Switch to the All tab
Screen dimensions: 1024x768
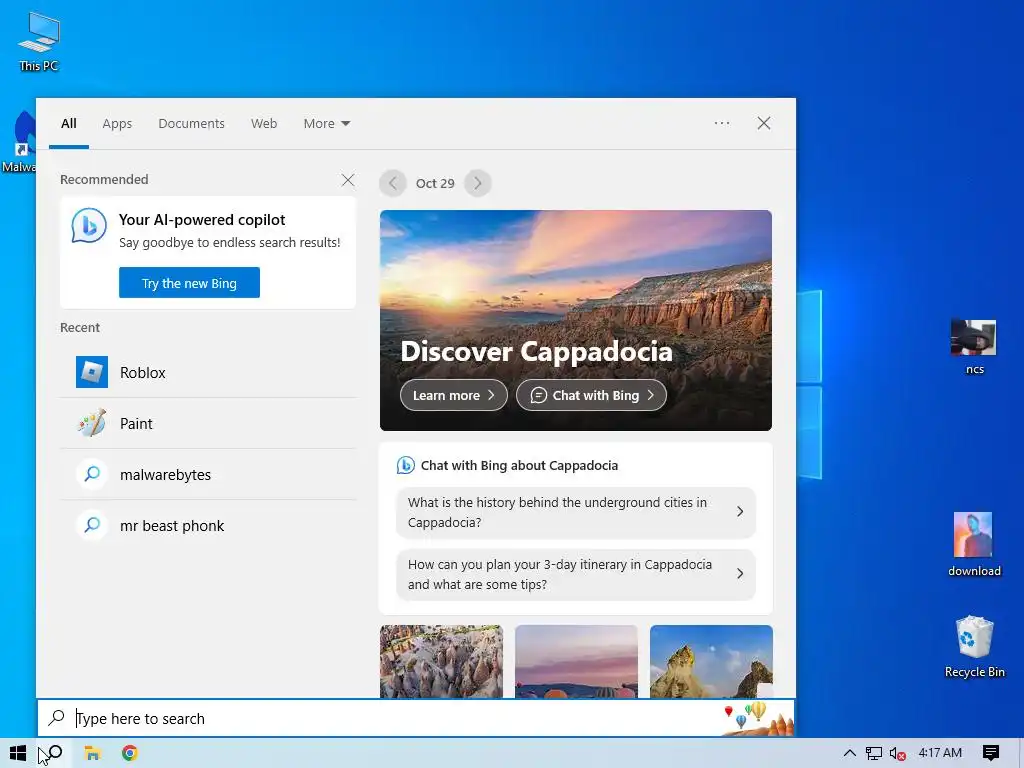(x=69, y=123)
